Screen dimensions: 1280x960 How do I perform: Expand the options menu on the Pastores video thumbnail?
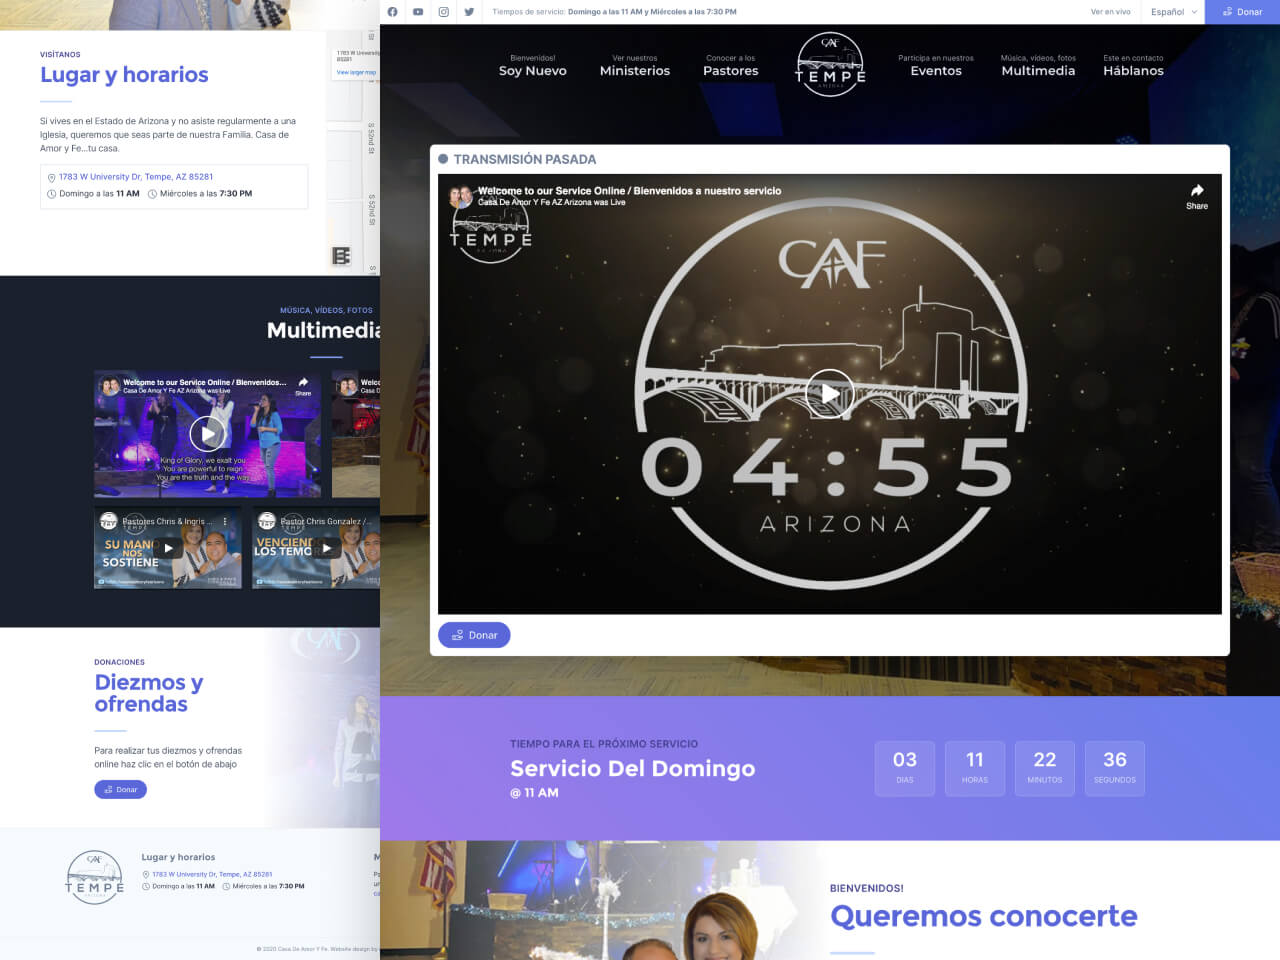pyautogui.click(x=227, y=521)
